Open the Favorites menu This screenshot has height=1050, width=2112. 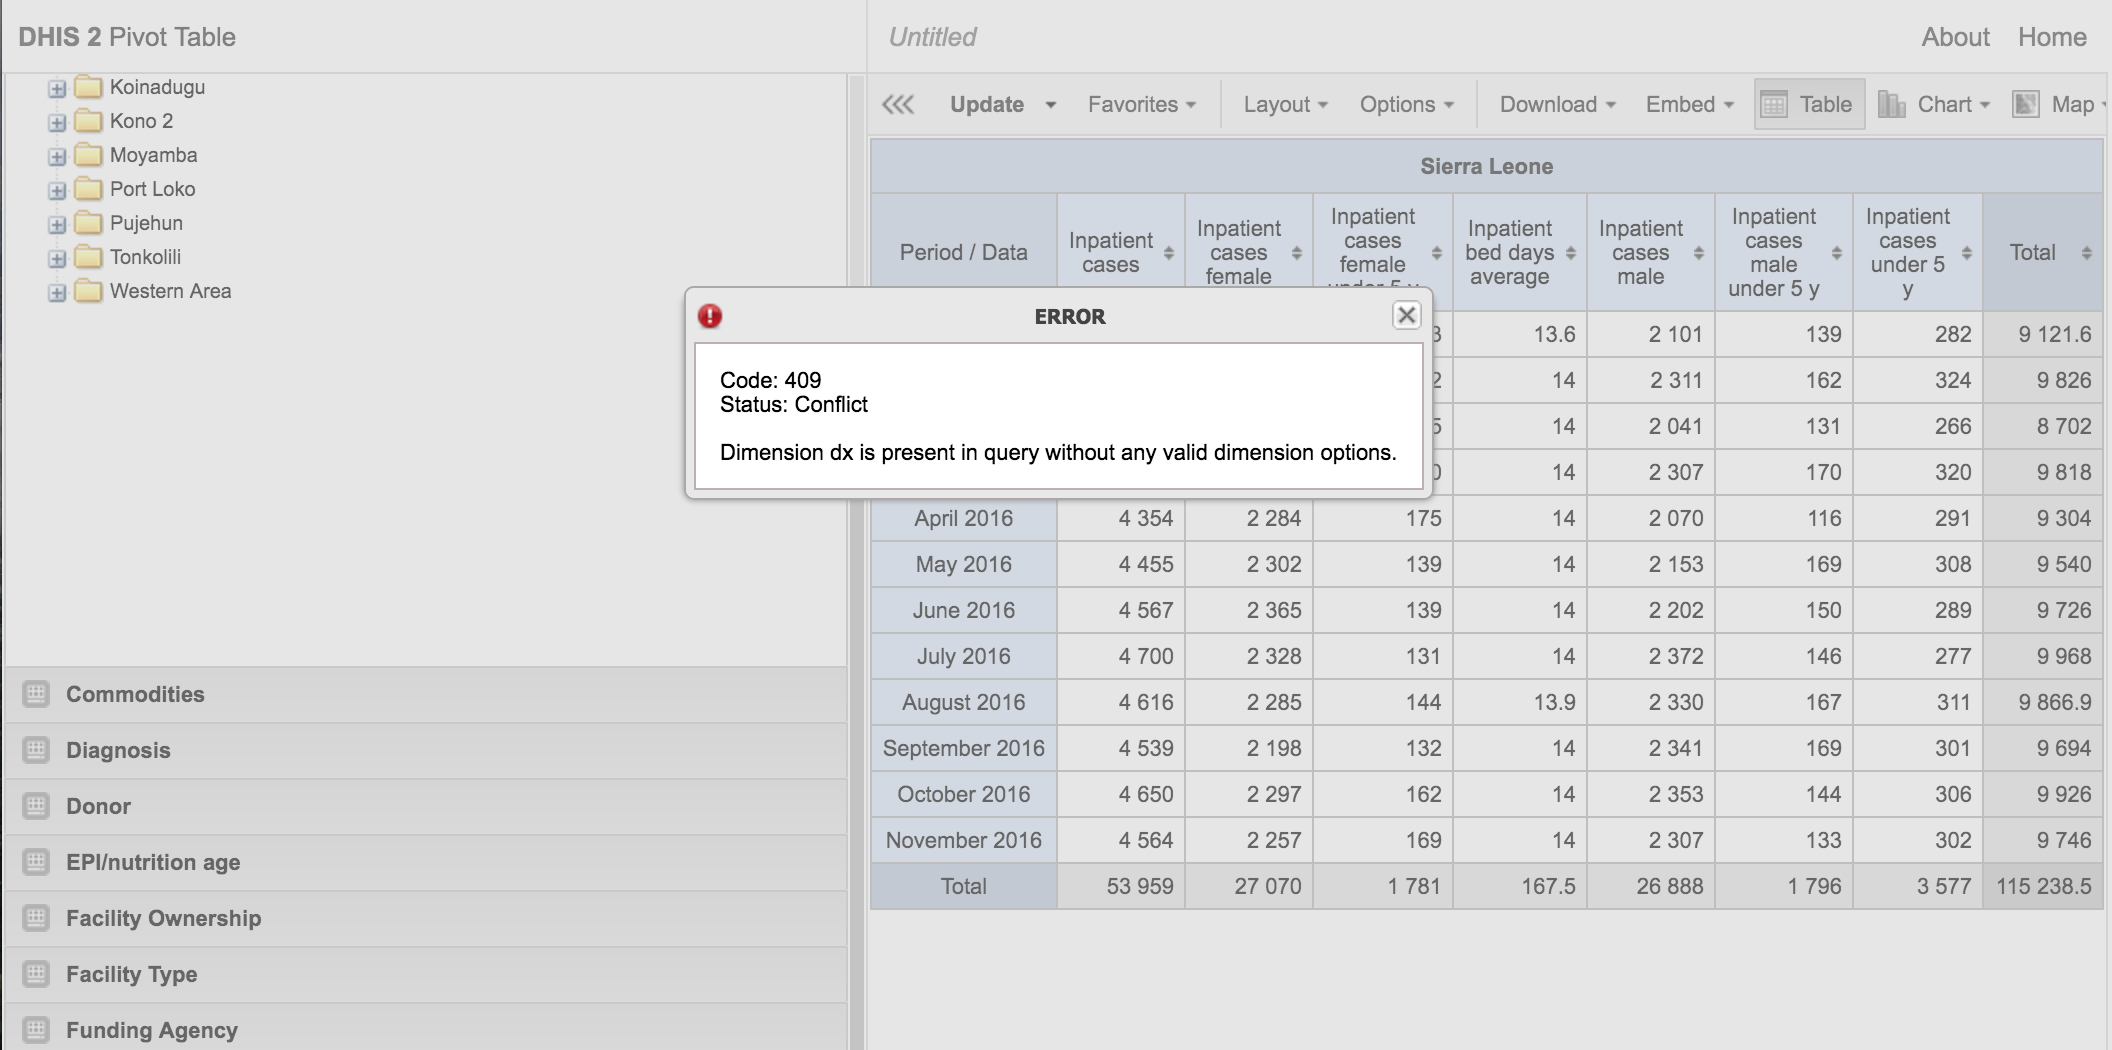(1141, 104)
